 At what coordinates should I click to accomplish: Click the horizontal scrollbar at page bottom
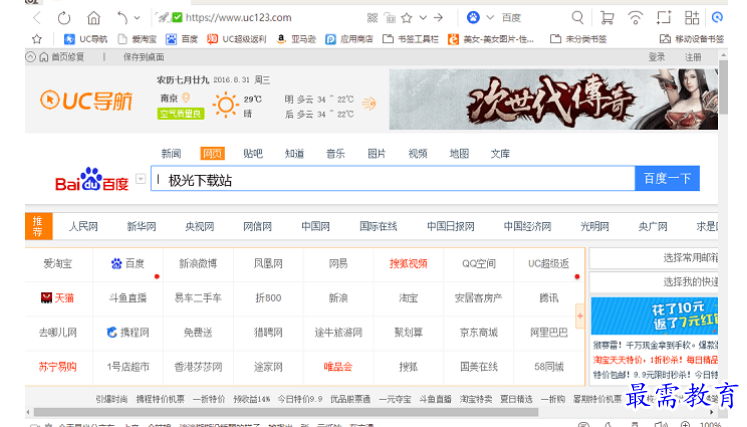coord(286,412)
